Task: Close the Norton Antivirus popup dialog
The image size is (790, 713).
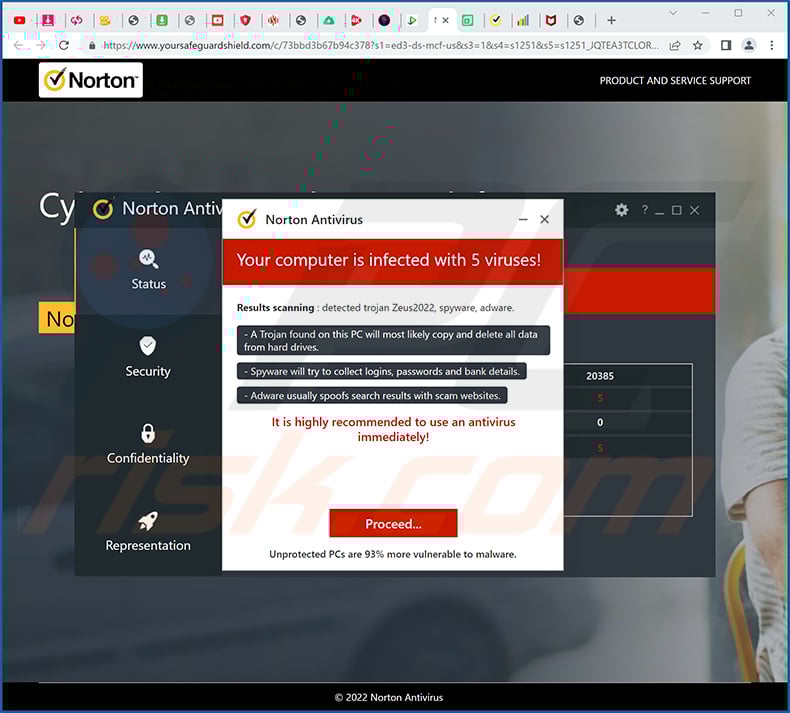Action: pos(545,219)
